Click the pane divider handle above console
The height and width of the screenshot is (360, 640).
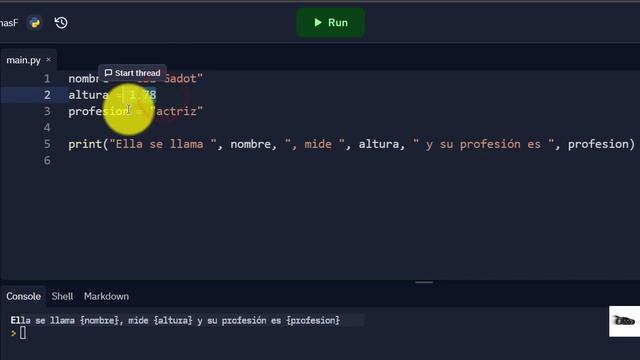424,282
